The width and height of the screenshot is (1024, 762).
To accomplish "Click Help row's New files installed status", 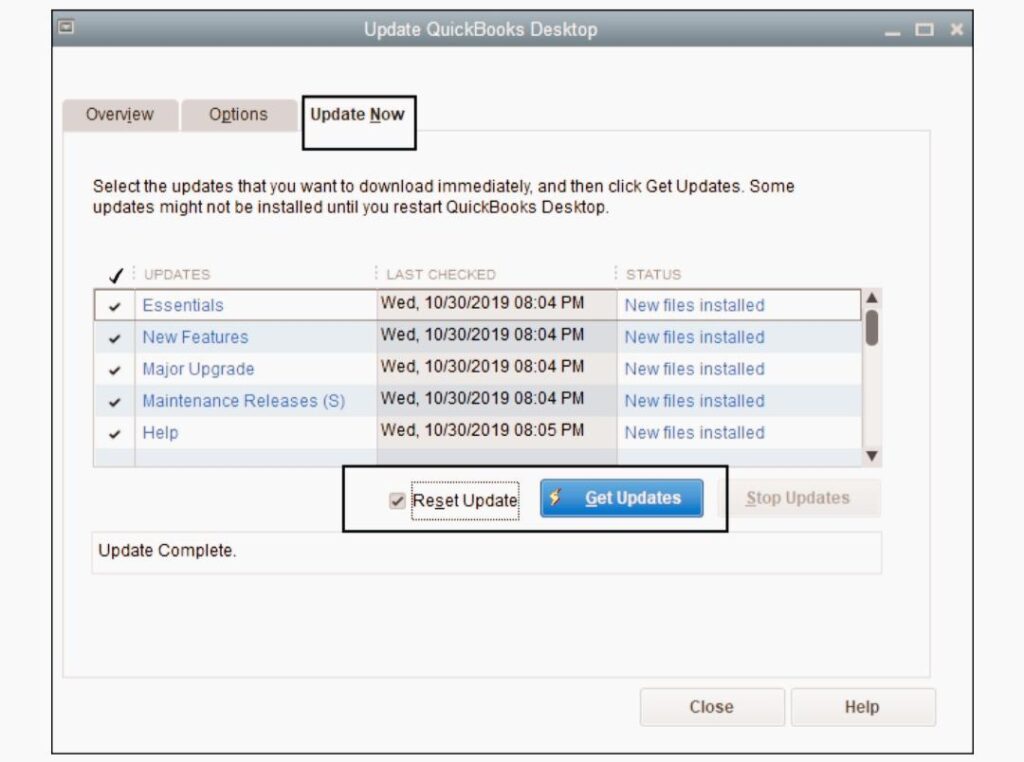I will pos(694,432).
